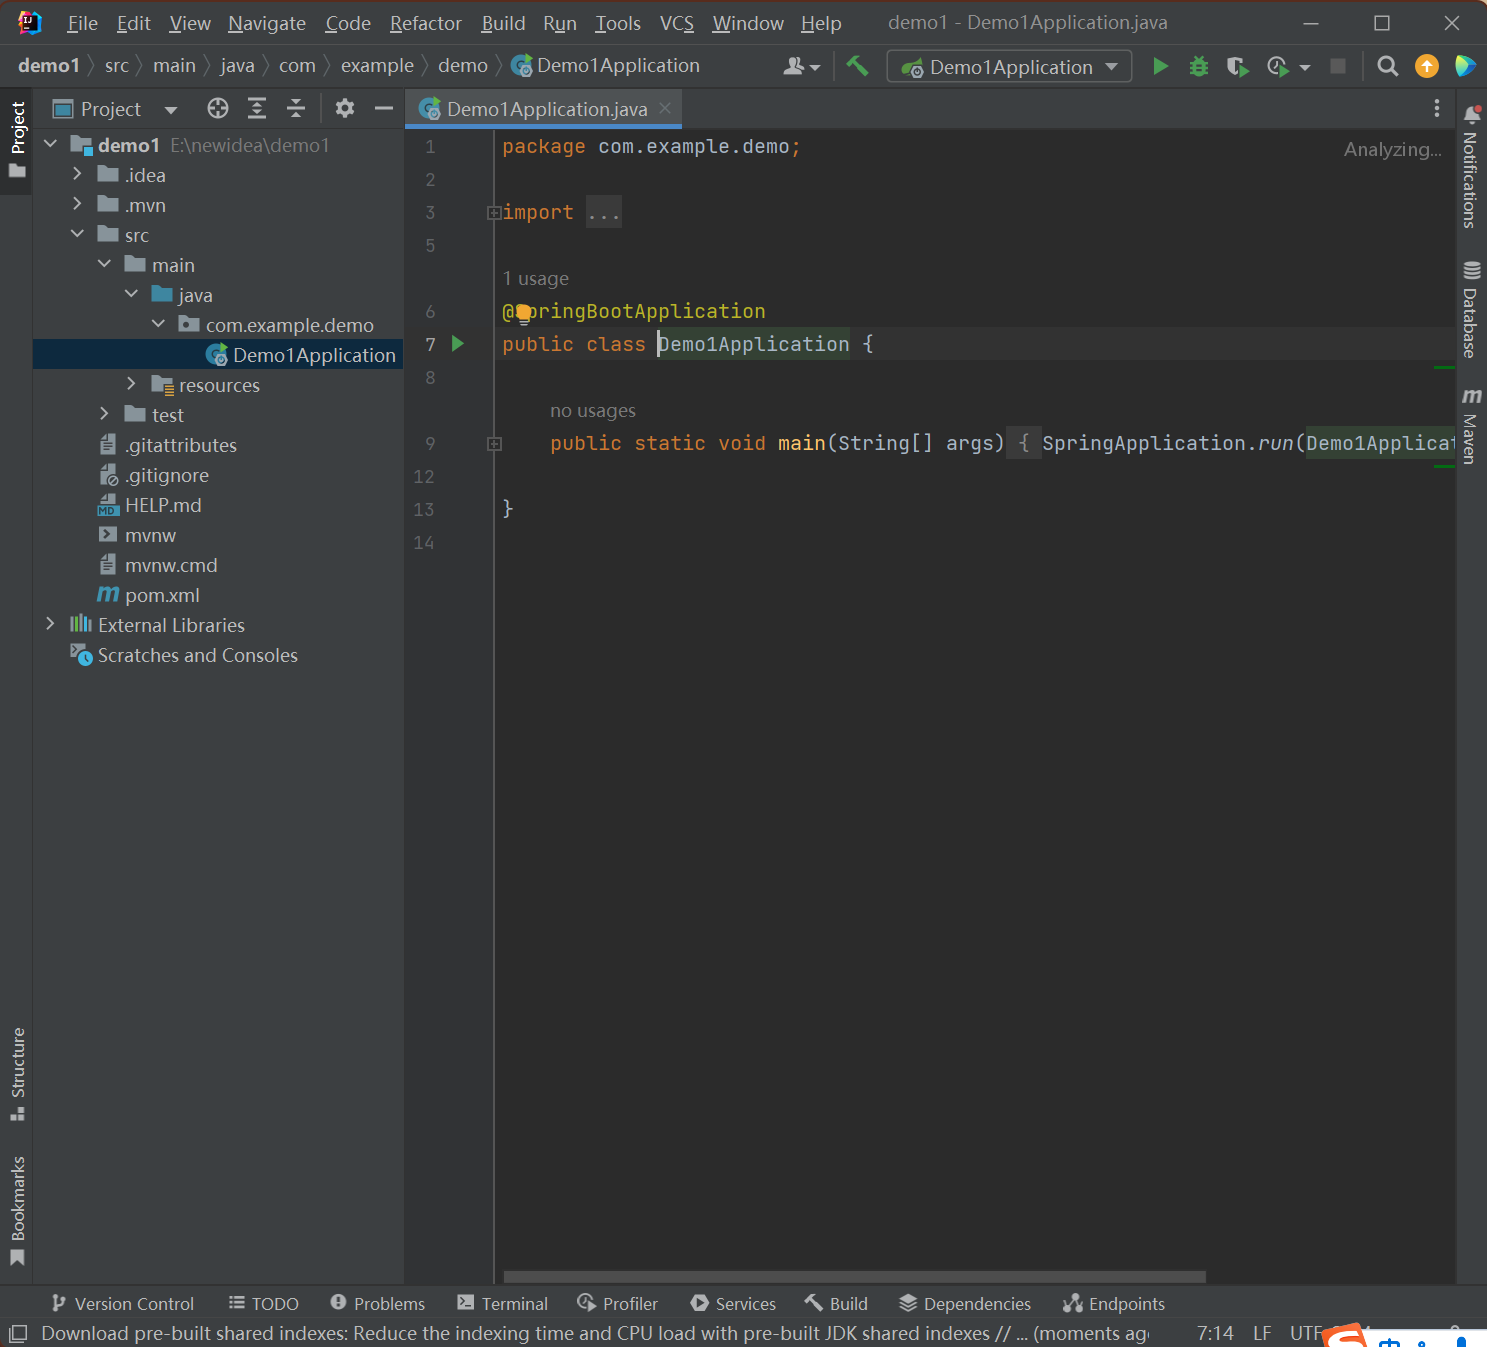Screen dimensions: 1487x1347
Task: Collapse all nodes using Collapse All icon
Action: pos(295,108)
